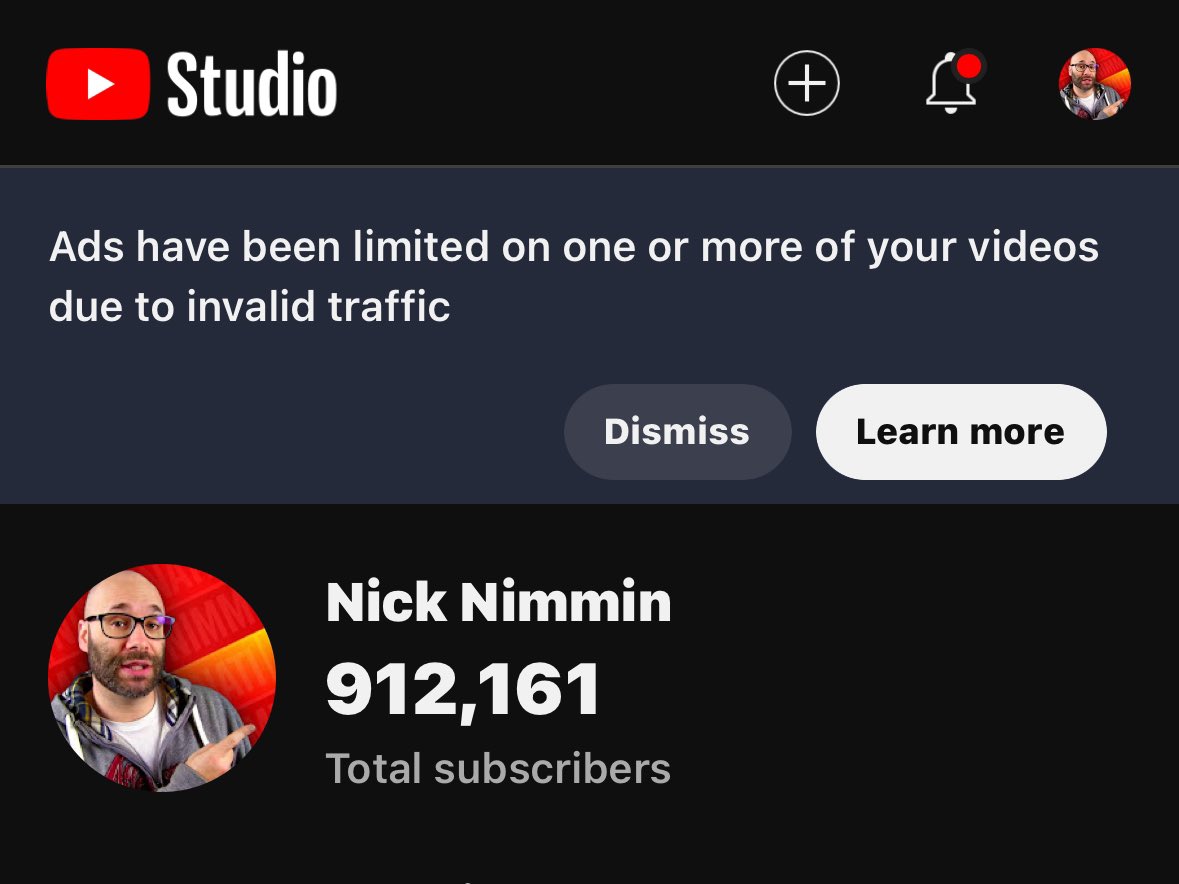Click Learn more about limited ads
The width and height of the screenshot is (1179, 884).
[x=961, y=431]
